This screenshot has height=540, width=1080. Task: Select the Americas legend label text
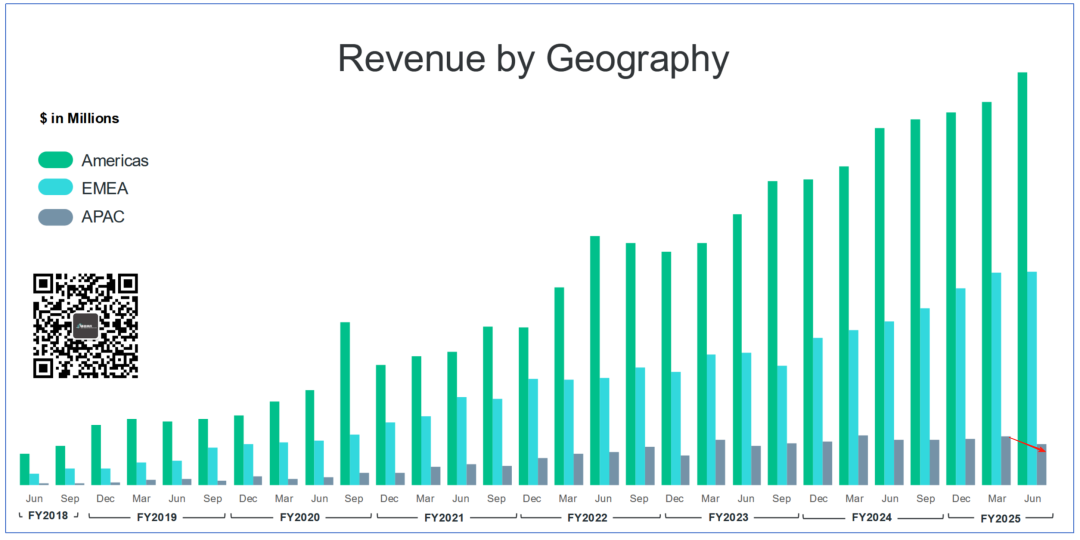[x=115, y=160]
